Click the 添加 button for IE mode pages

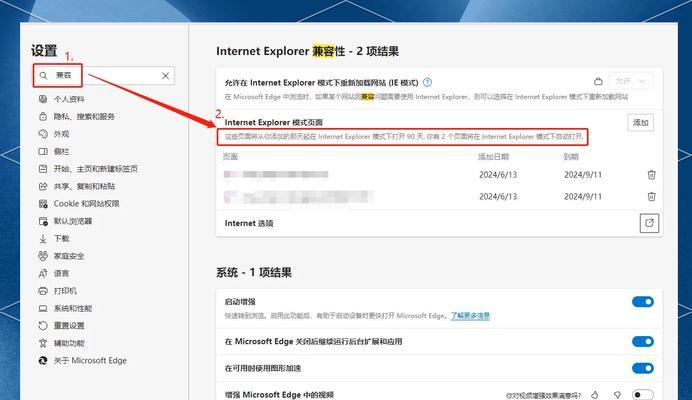click(640, 122)
